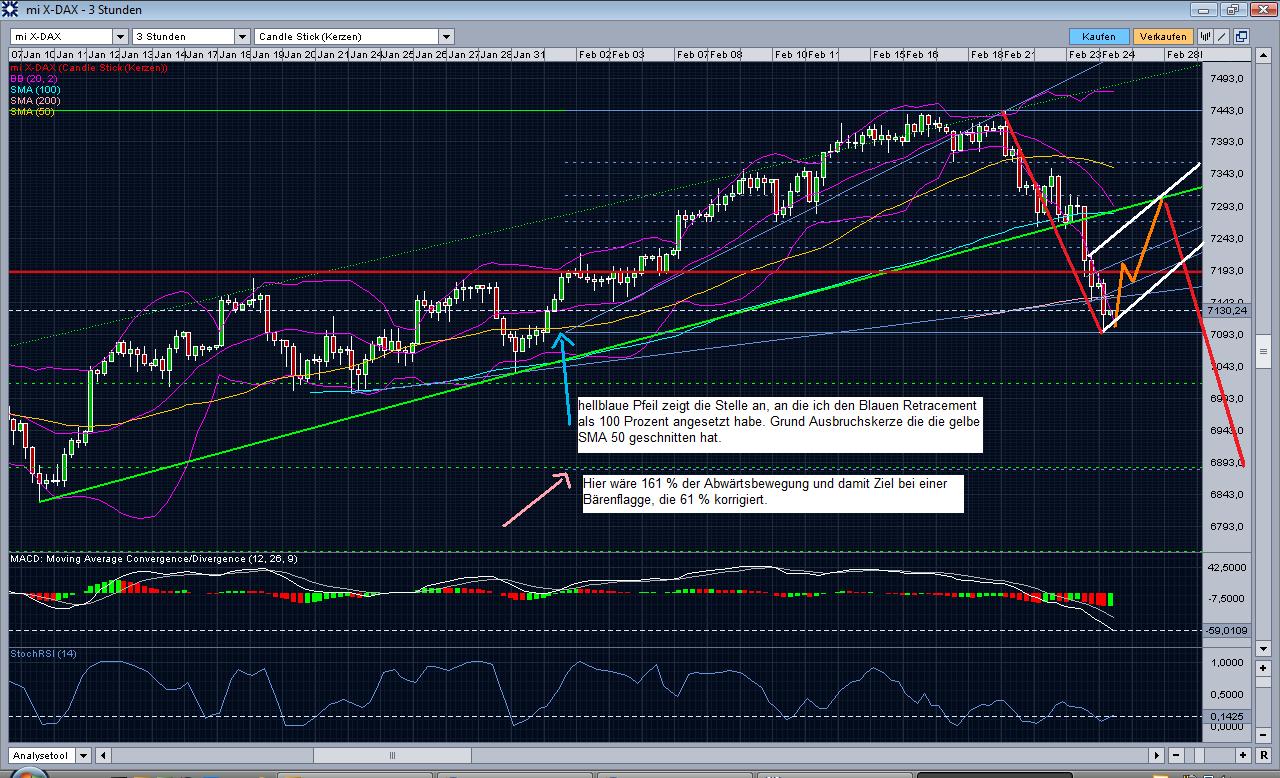Click vertical scrollbar down arrow

pos(1264,648)
